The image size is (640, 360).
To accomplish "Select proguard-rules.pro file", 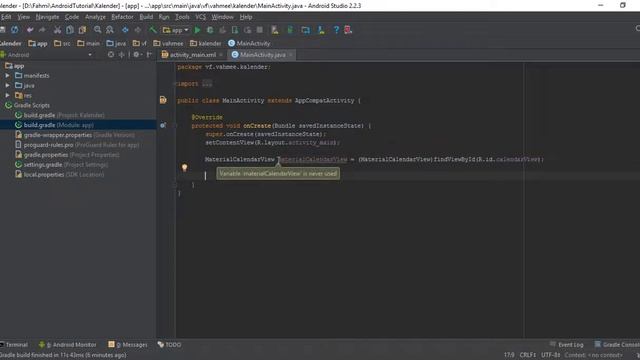I will pyautogui.click(x=77, y=144).
